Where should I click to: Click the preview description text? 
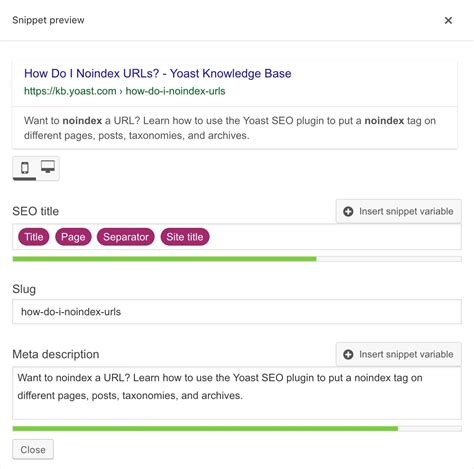point(230,128)
